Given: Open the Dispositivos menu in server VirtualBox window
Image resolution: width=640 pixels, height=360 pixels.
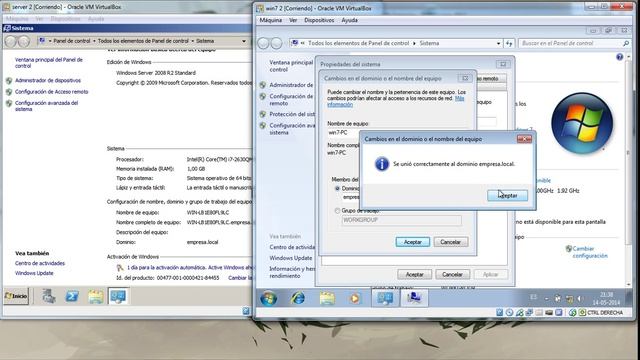Looking at the screenshot, I should pyautogui.click(x=65, y=19).
